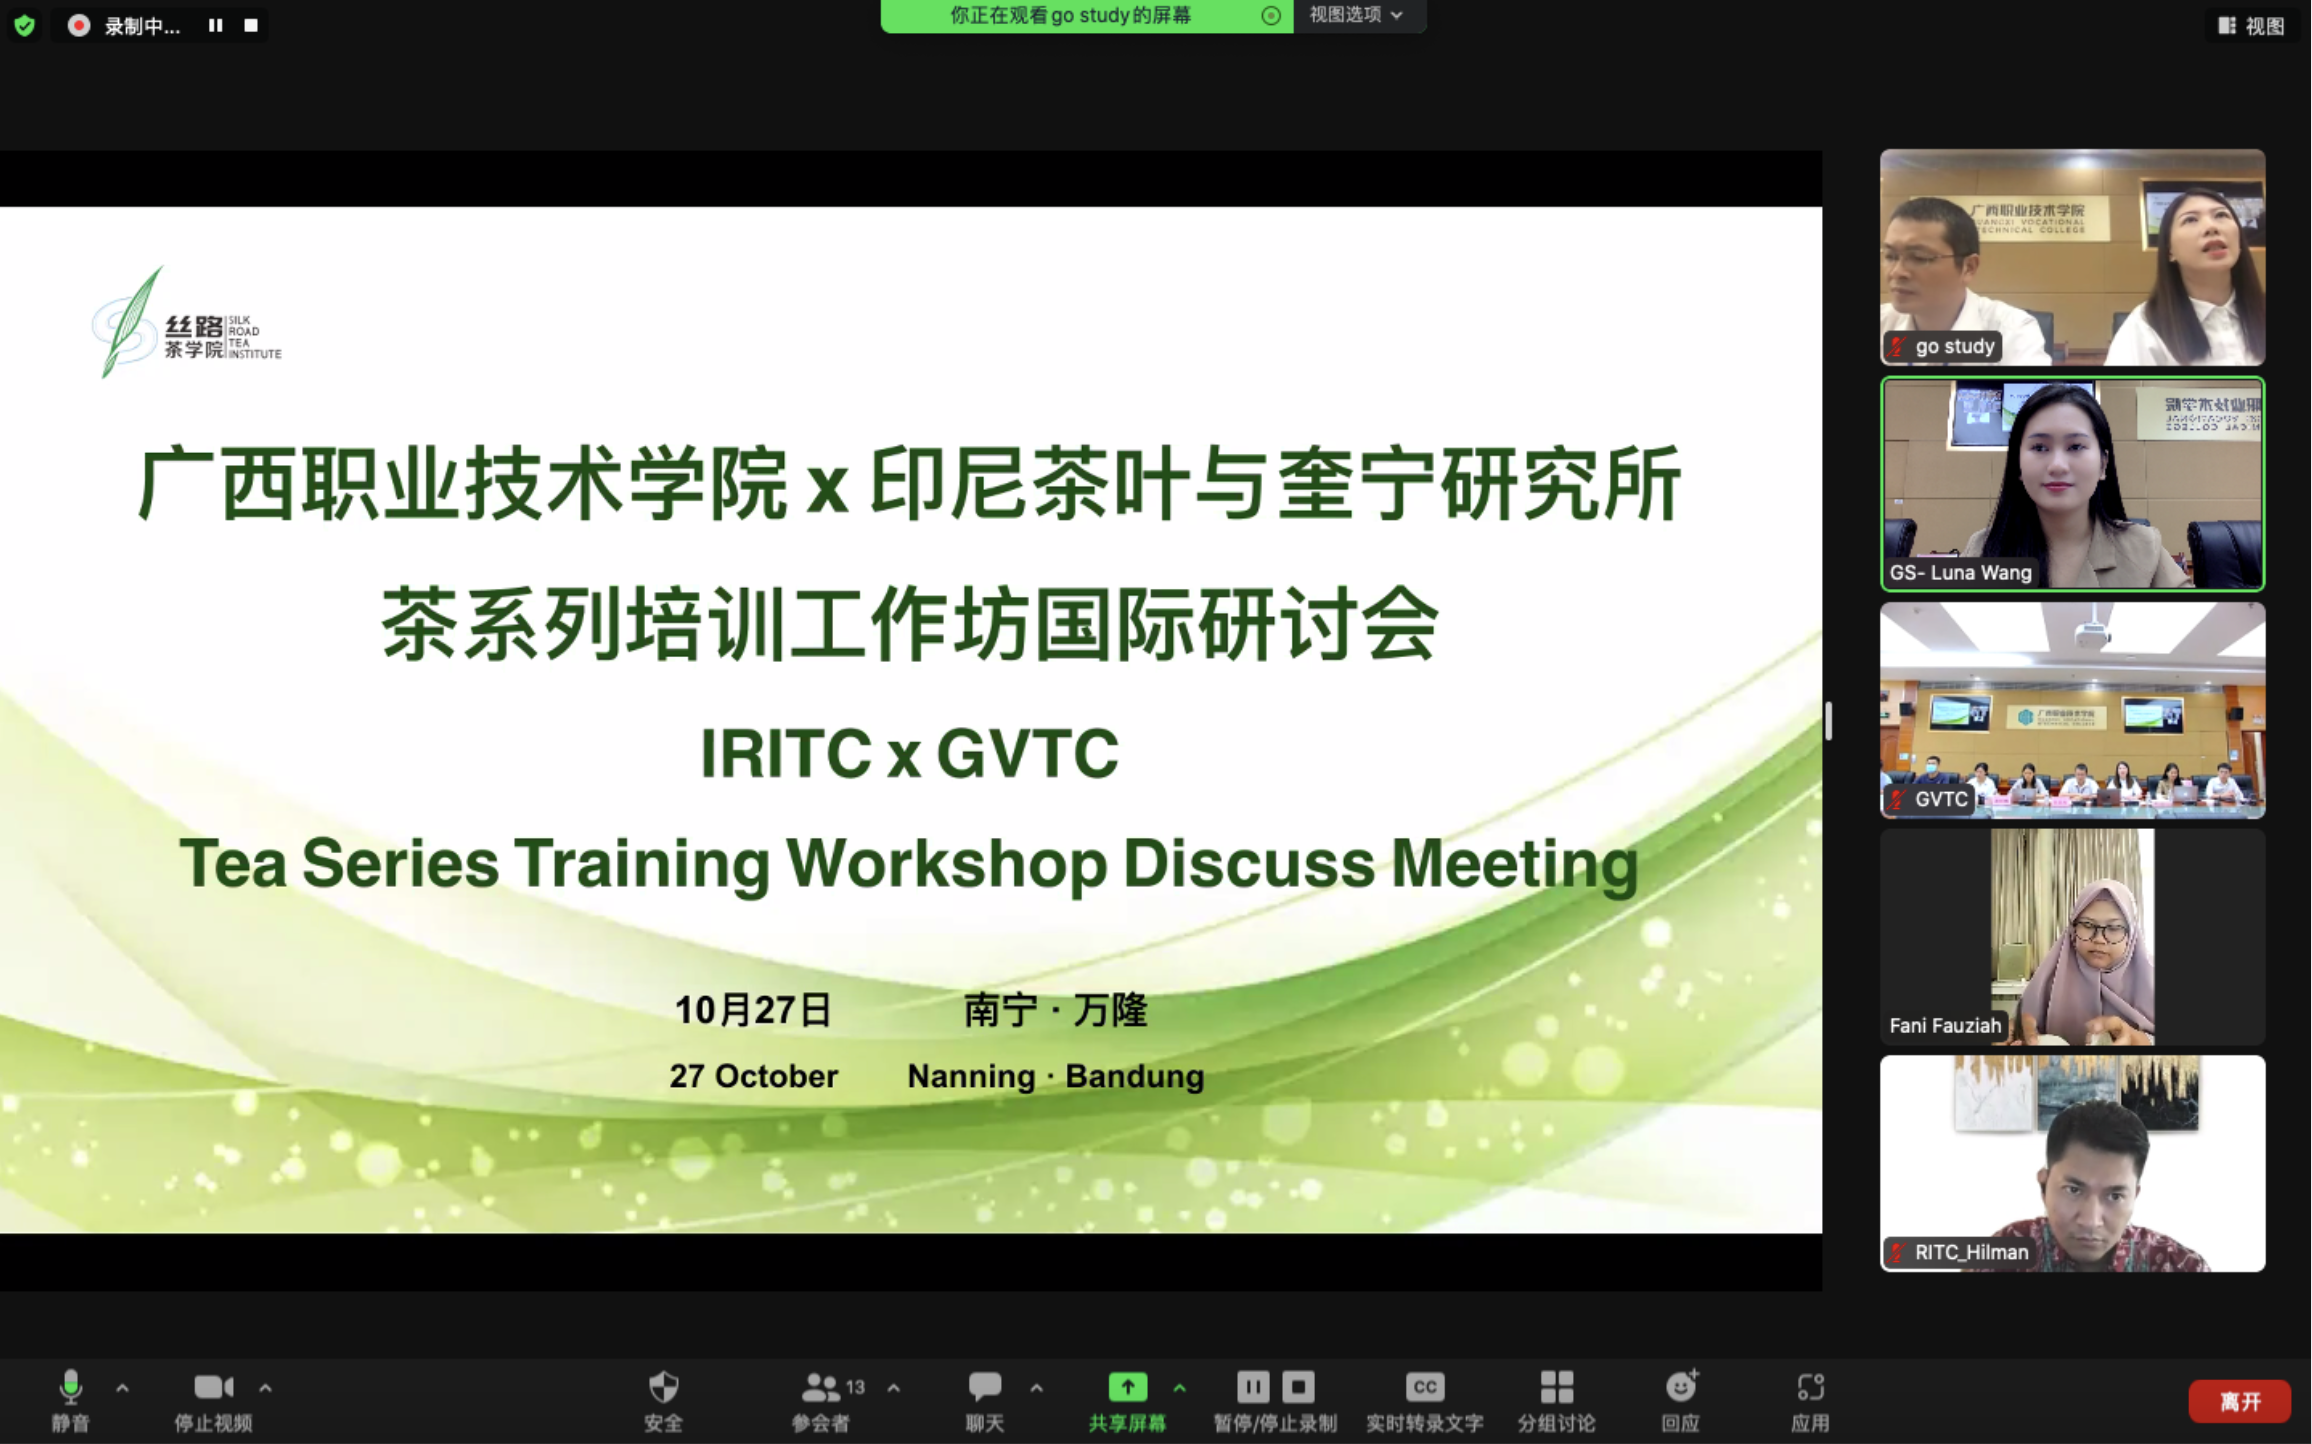Stop recording via top-left square button

251,25
